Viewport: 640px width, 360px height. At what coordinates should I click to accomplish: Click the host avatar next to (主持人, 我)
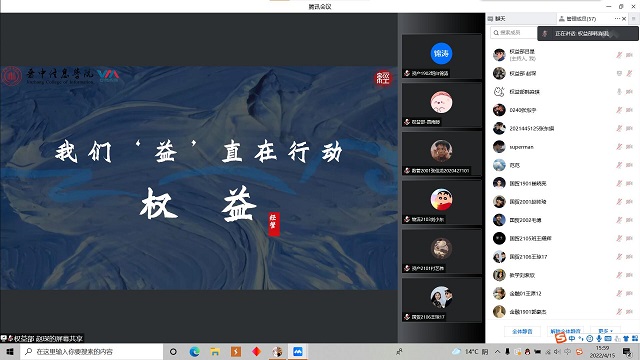coord(499,55)
